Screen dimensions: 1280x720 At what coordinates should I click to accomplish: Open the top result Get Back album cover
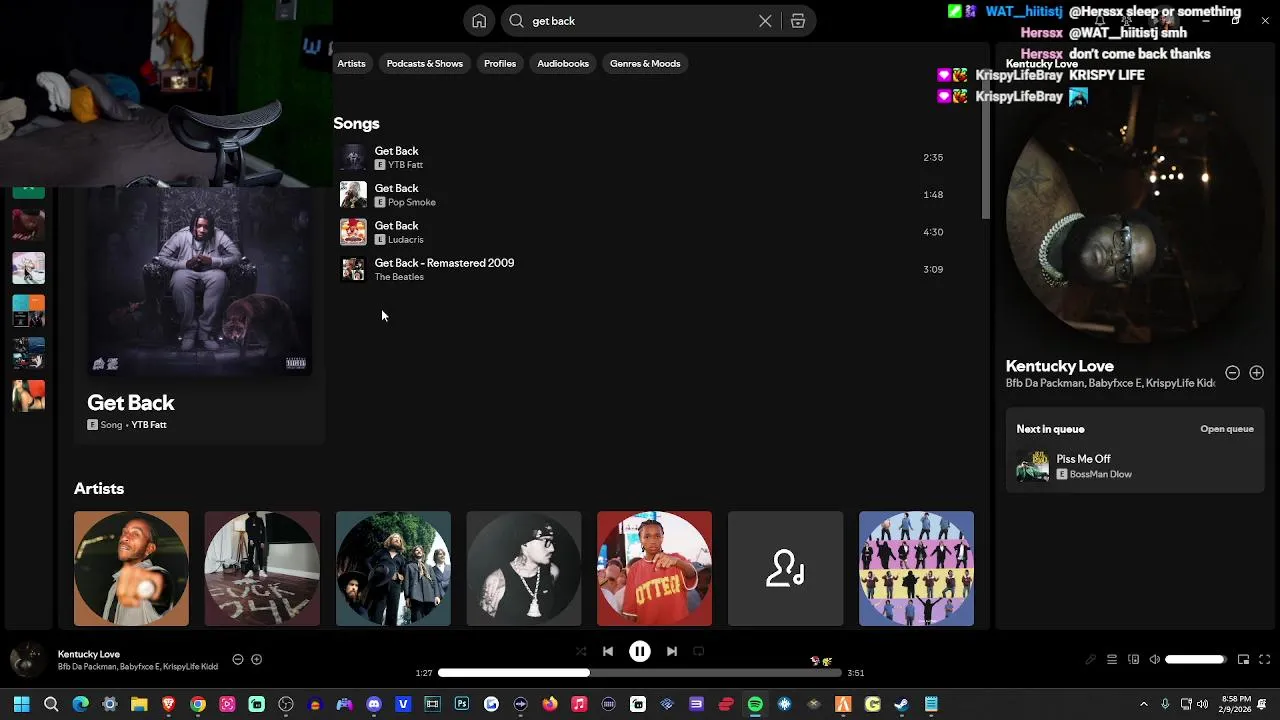(199, 282)
